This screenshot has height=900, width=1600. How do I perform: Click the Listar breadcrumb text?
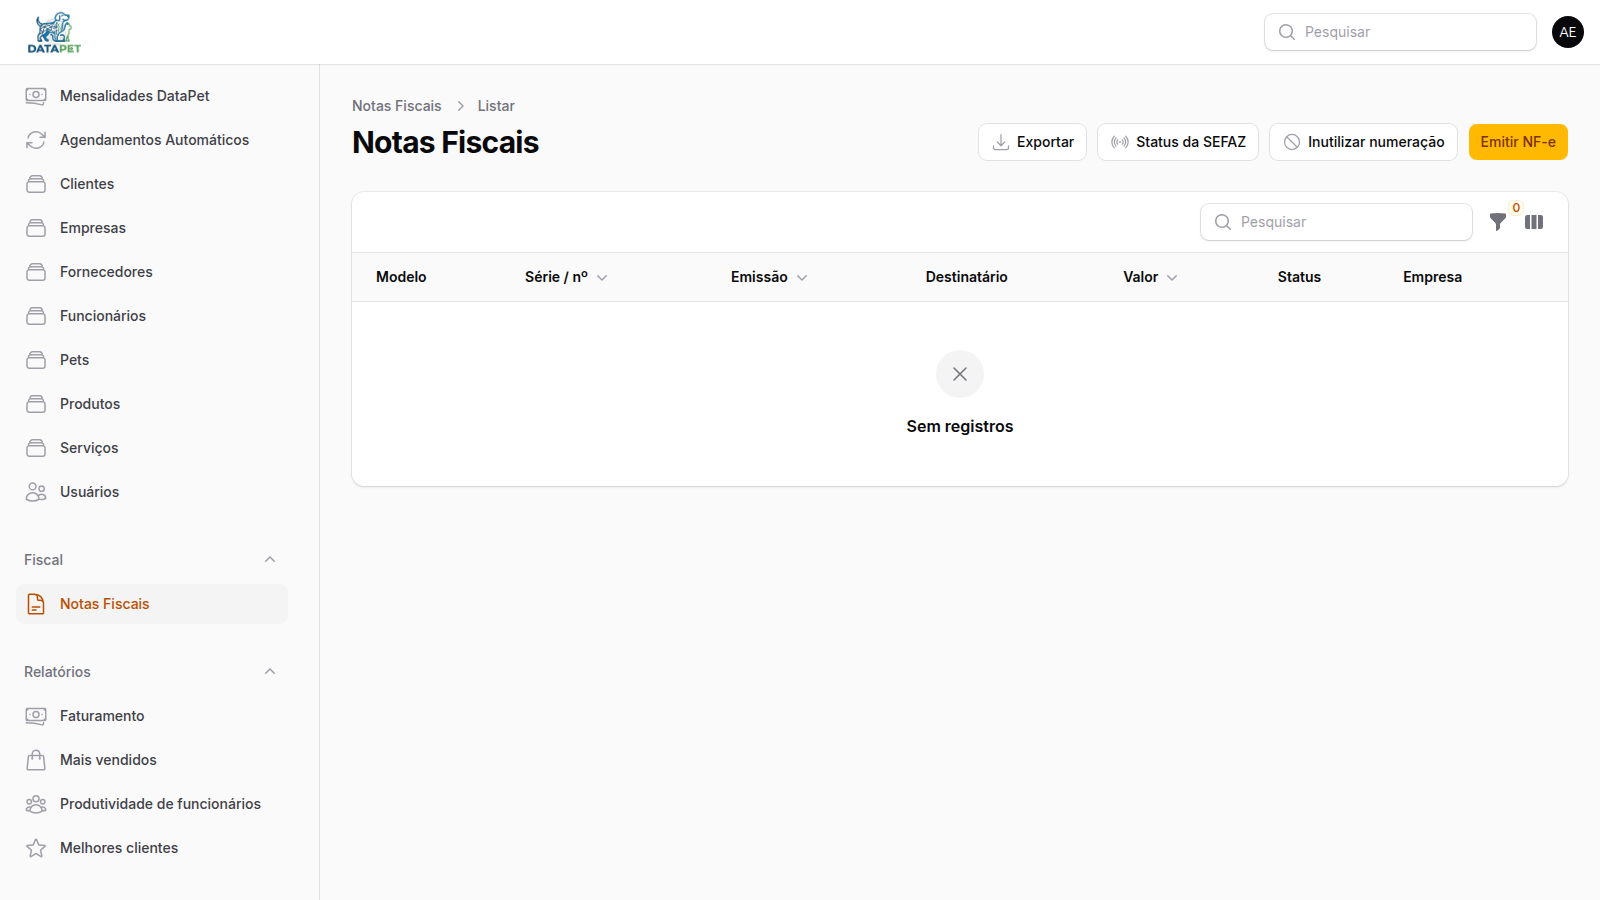(x=496, y=106)
